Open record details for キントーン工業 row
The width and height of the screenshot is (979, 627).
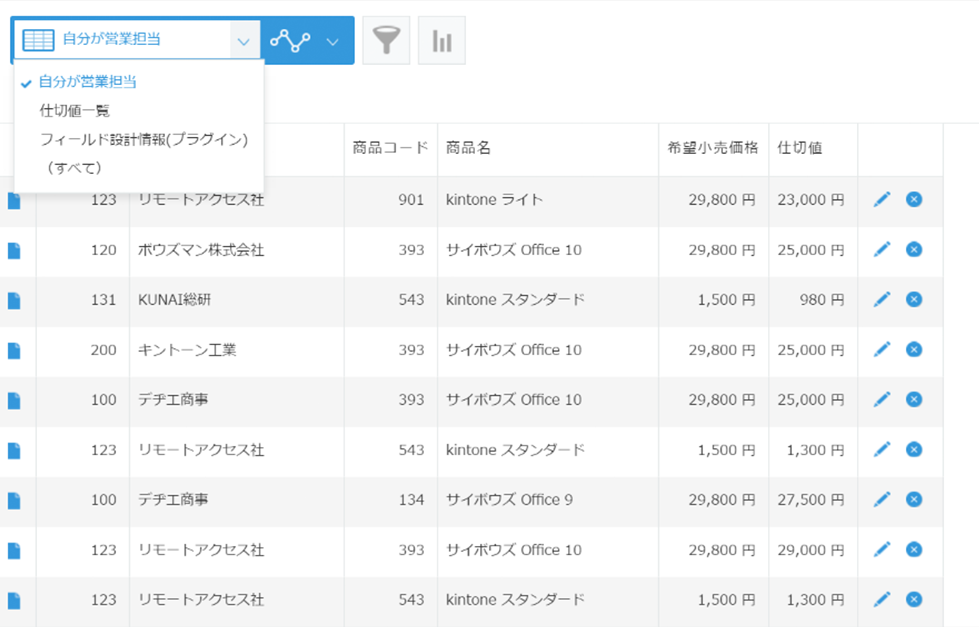coord(14,350)
